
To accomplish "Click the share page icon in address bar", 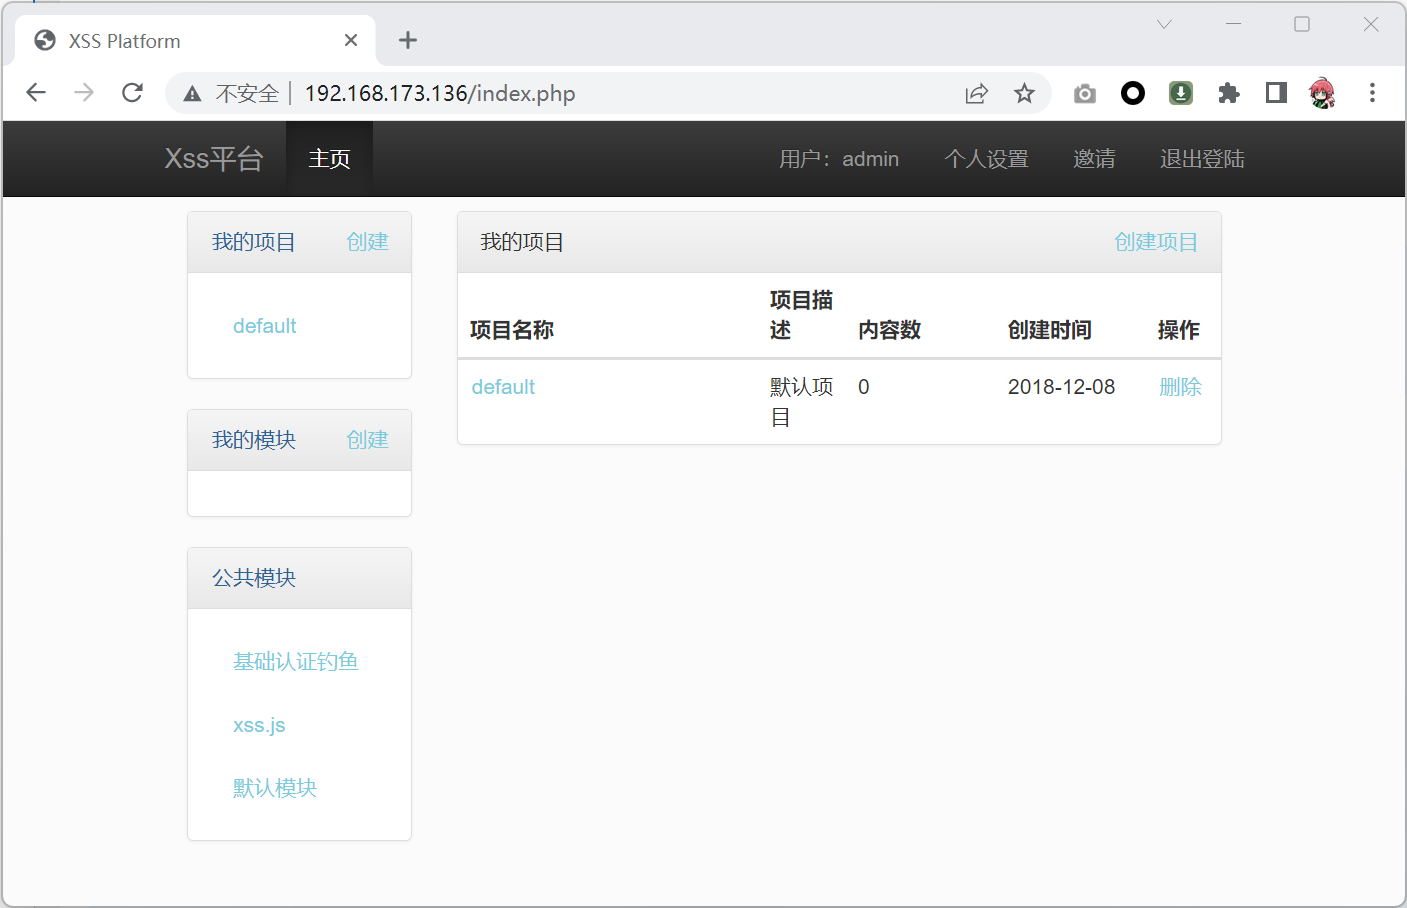I will coord(976,93).
